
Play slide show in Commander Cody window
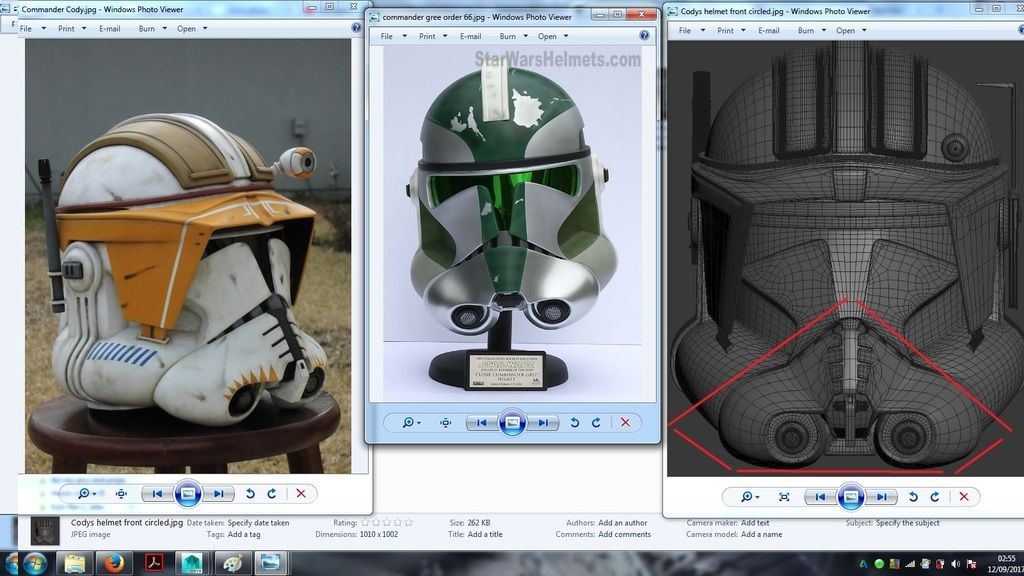point(187,494)
